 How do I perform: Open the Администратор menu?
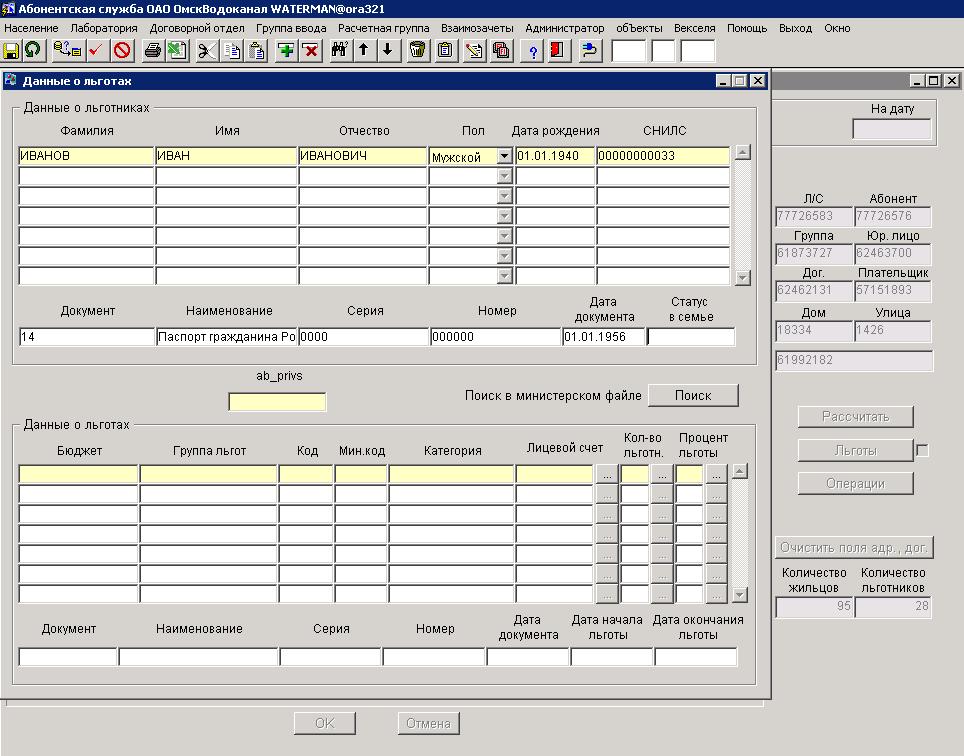point(564,28)
